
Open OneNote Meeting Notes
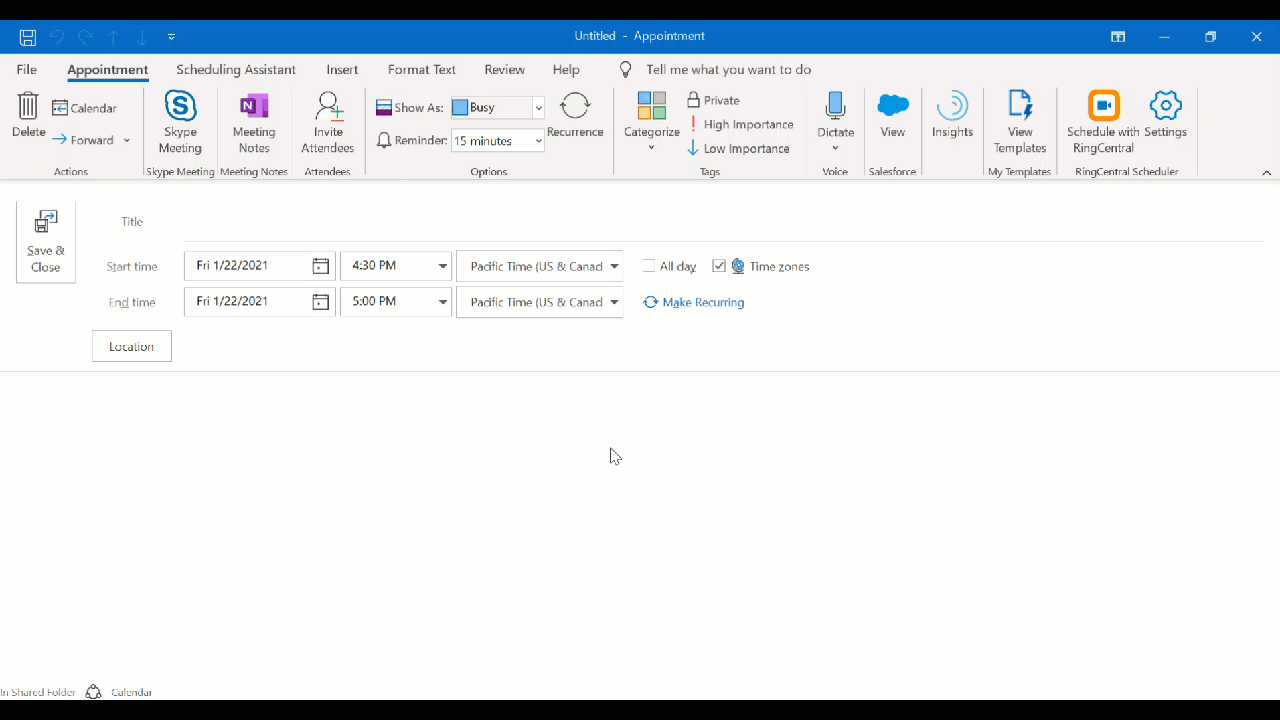click(x=254, y=107)
